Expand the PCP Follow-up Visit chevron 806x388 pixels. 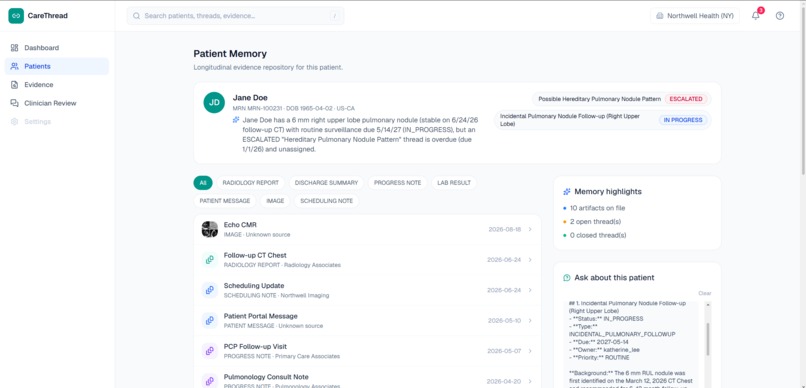click(530, 351)
